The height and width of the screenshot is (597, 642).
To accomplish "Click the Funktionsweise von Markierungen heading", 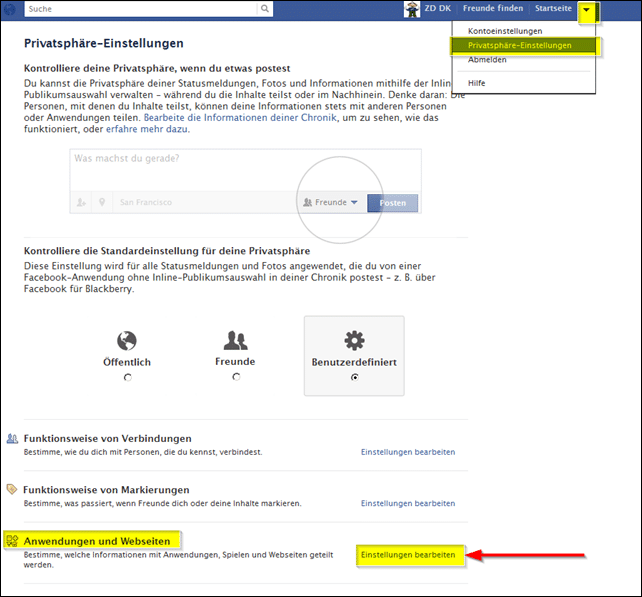I will (x=106, y=490).
